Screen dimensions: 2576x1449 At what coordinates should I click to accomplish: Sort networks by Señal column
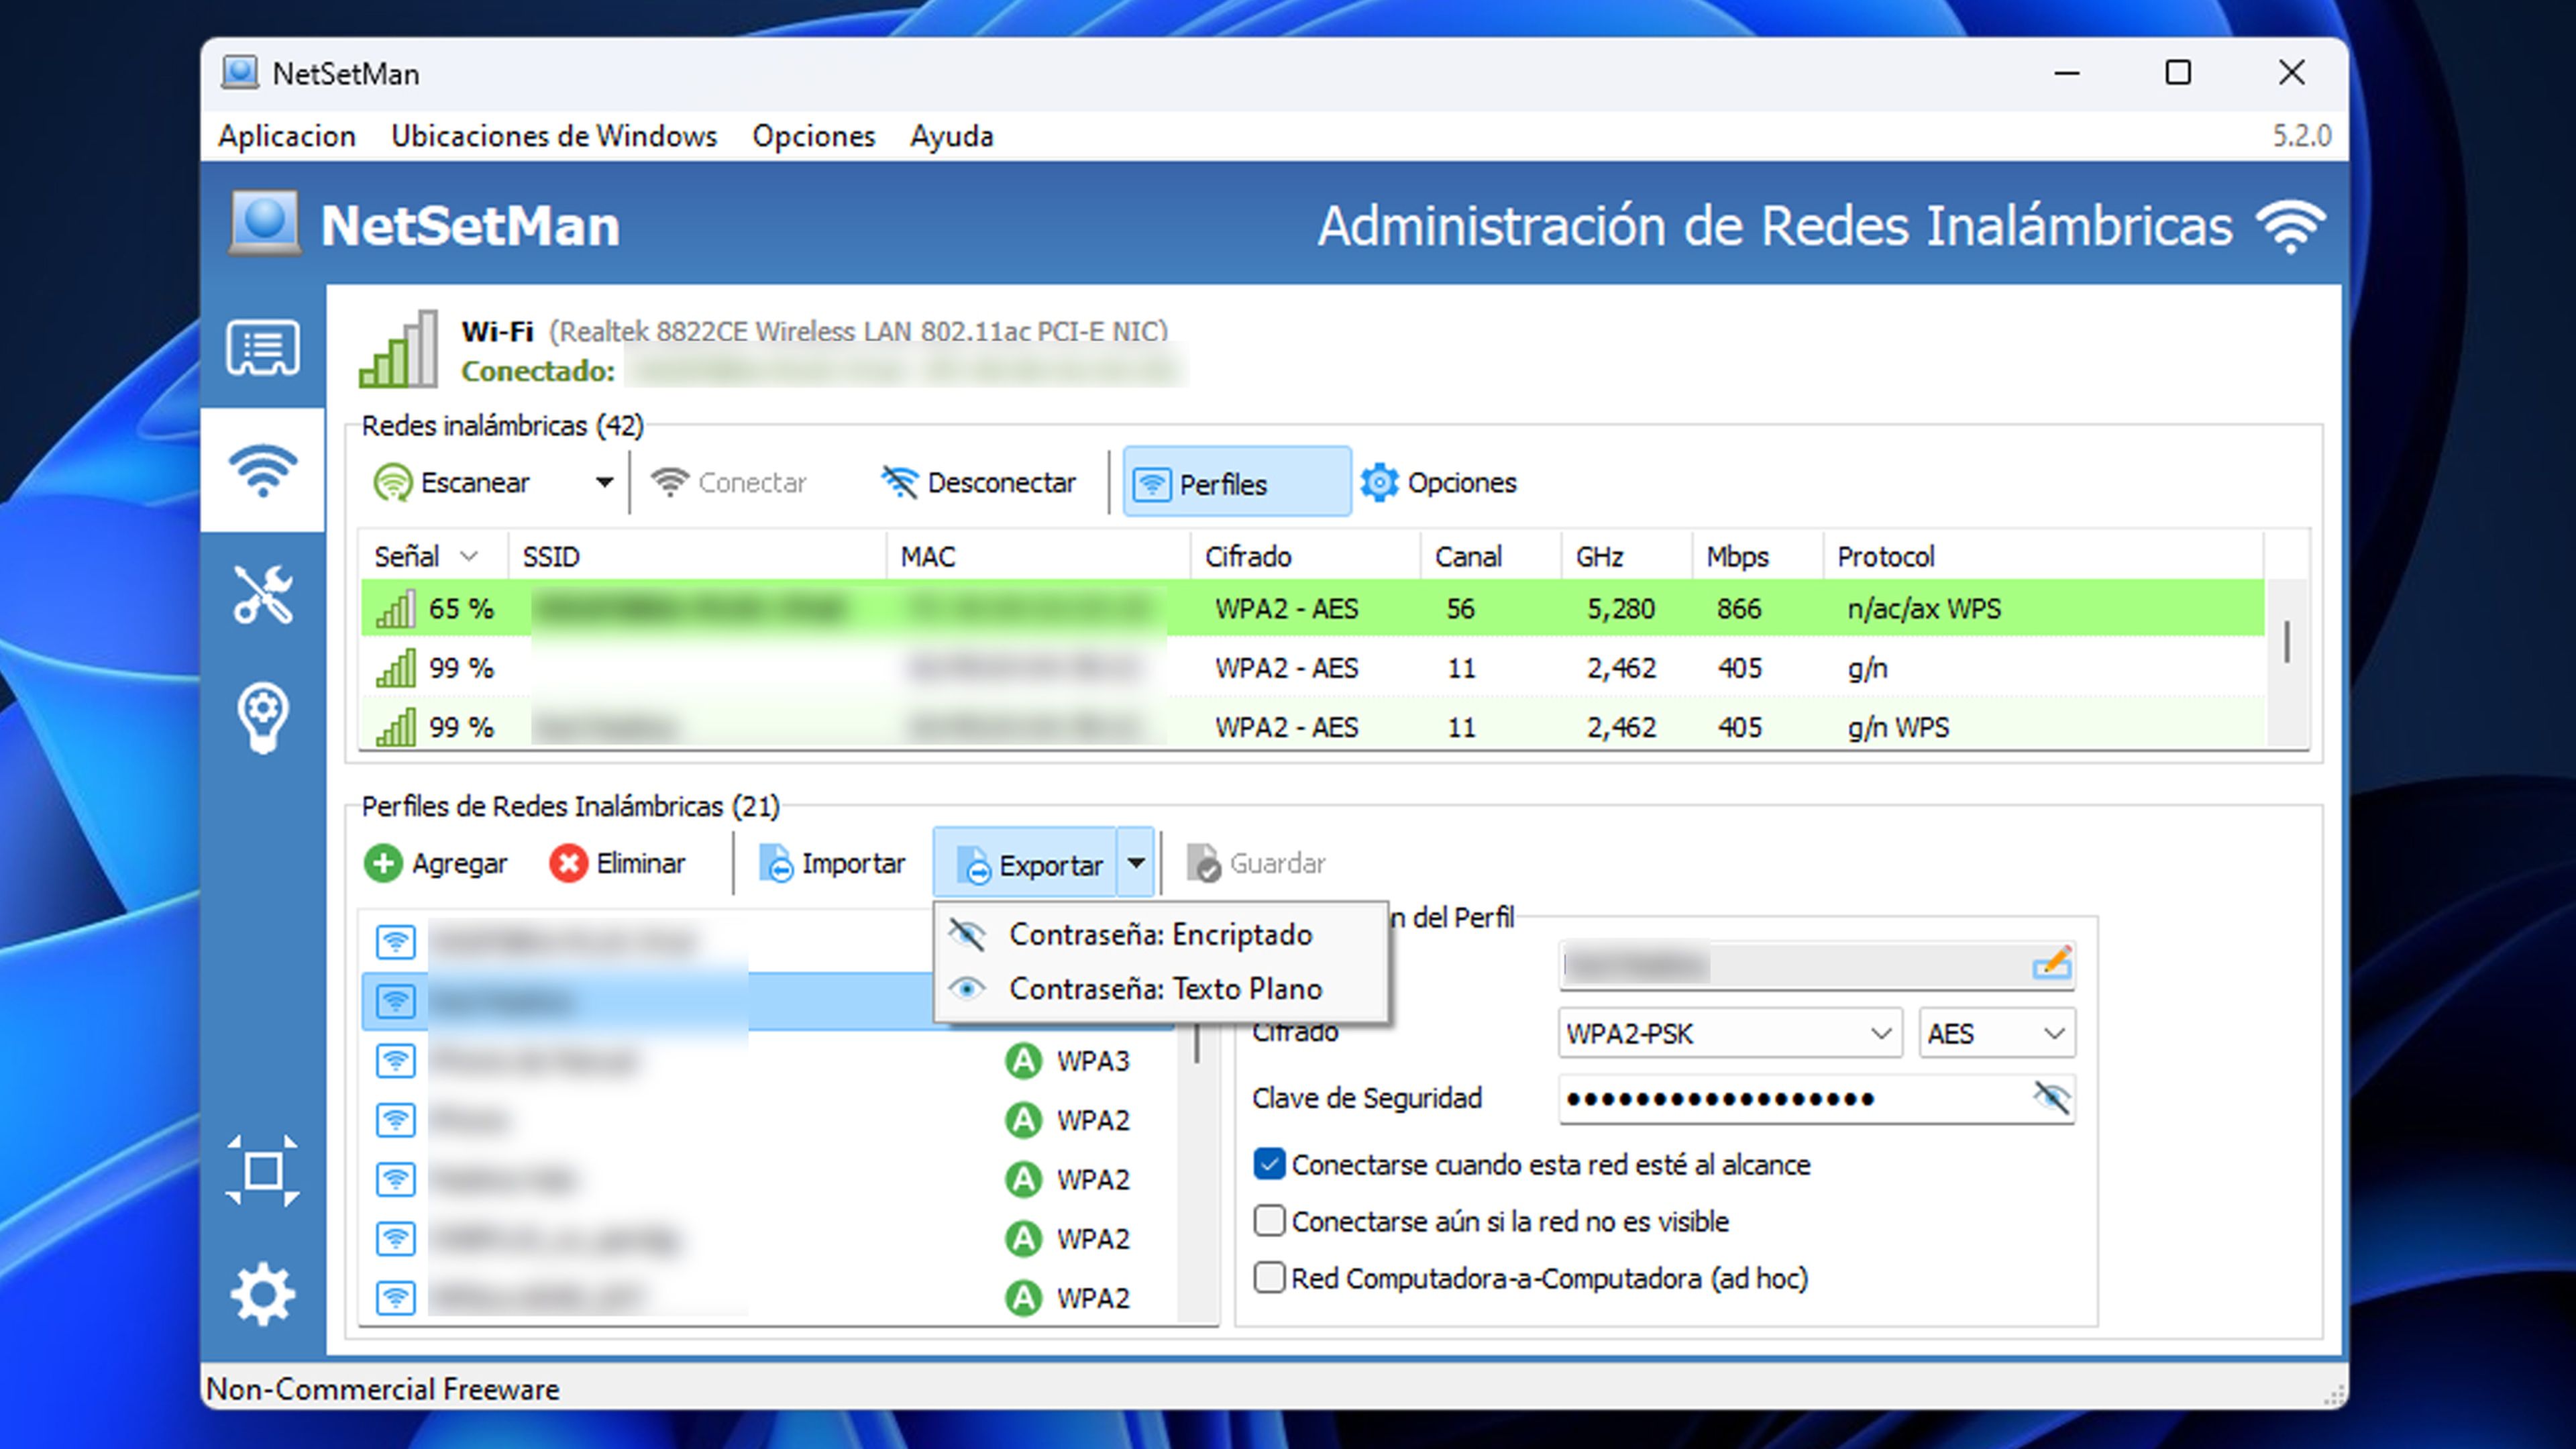(x=434, y=556)
